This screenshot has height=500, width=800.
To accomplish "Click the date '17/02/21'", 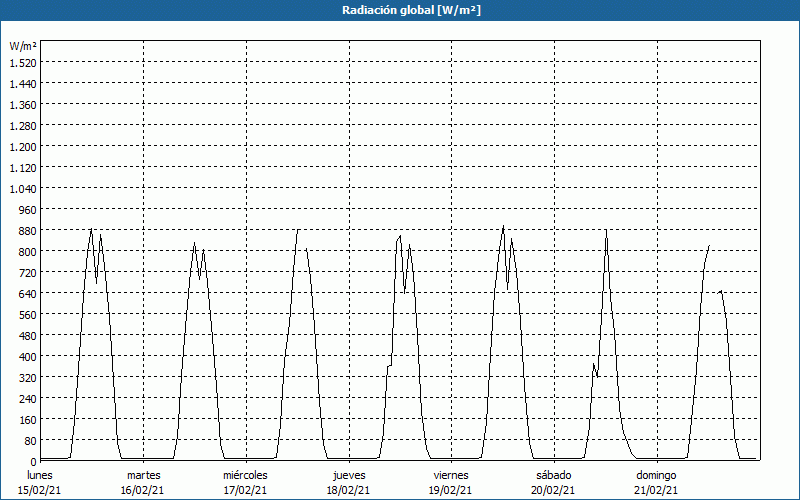I will [x=245, y=490].
